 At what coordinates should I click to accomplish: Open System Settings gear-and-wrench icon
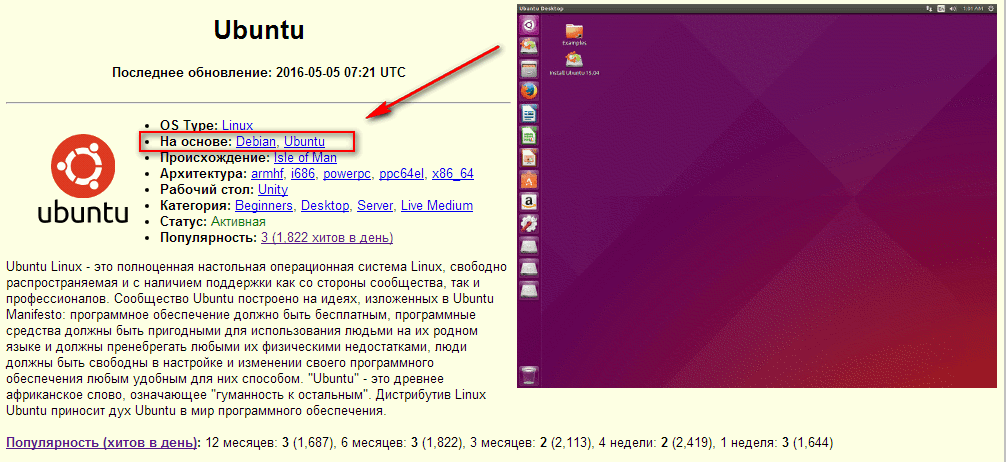pos(529,224)
